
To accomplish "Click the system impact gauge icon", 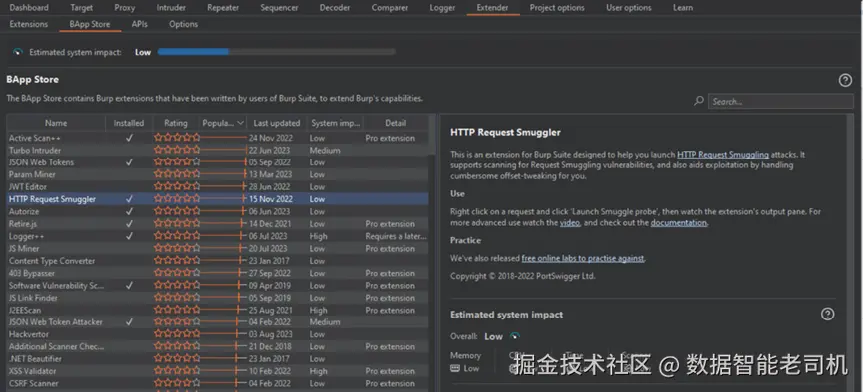I will tap(18, 52).
